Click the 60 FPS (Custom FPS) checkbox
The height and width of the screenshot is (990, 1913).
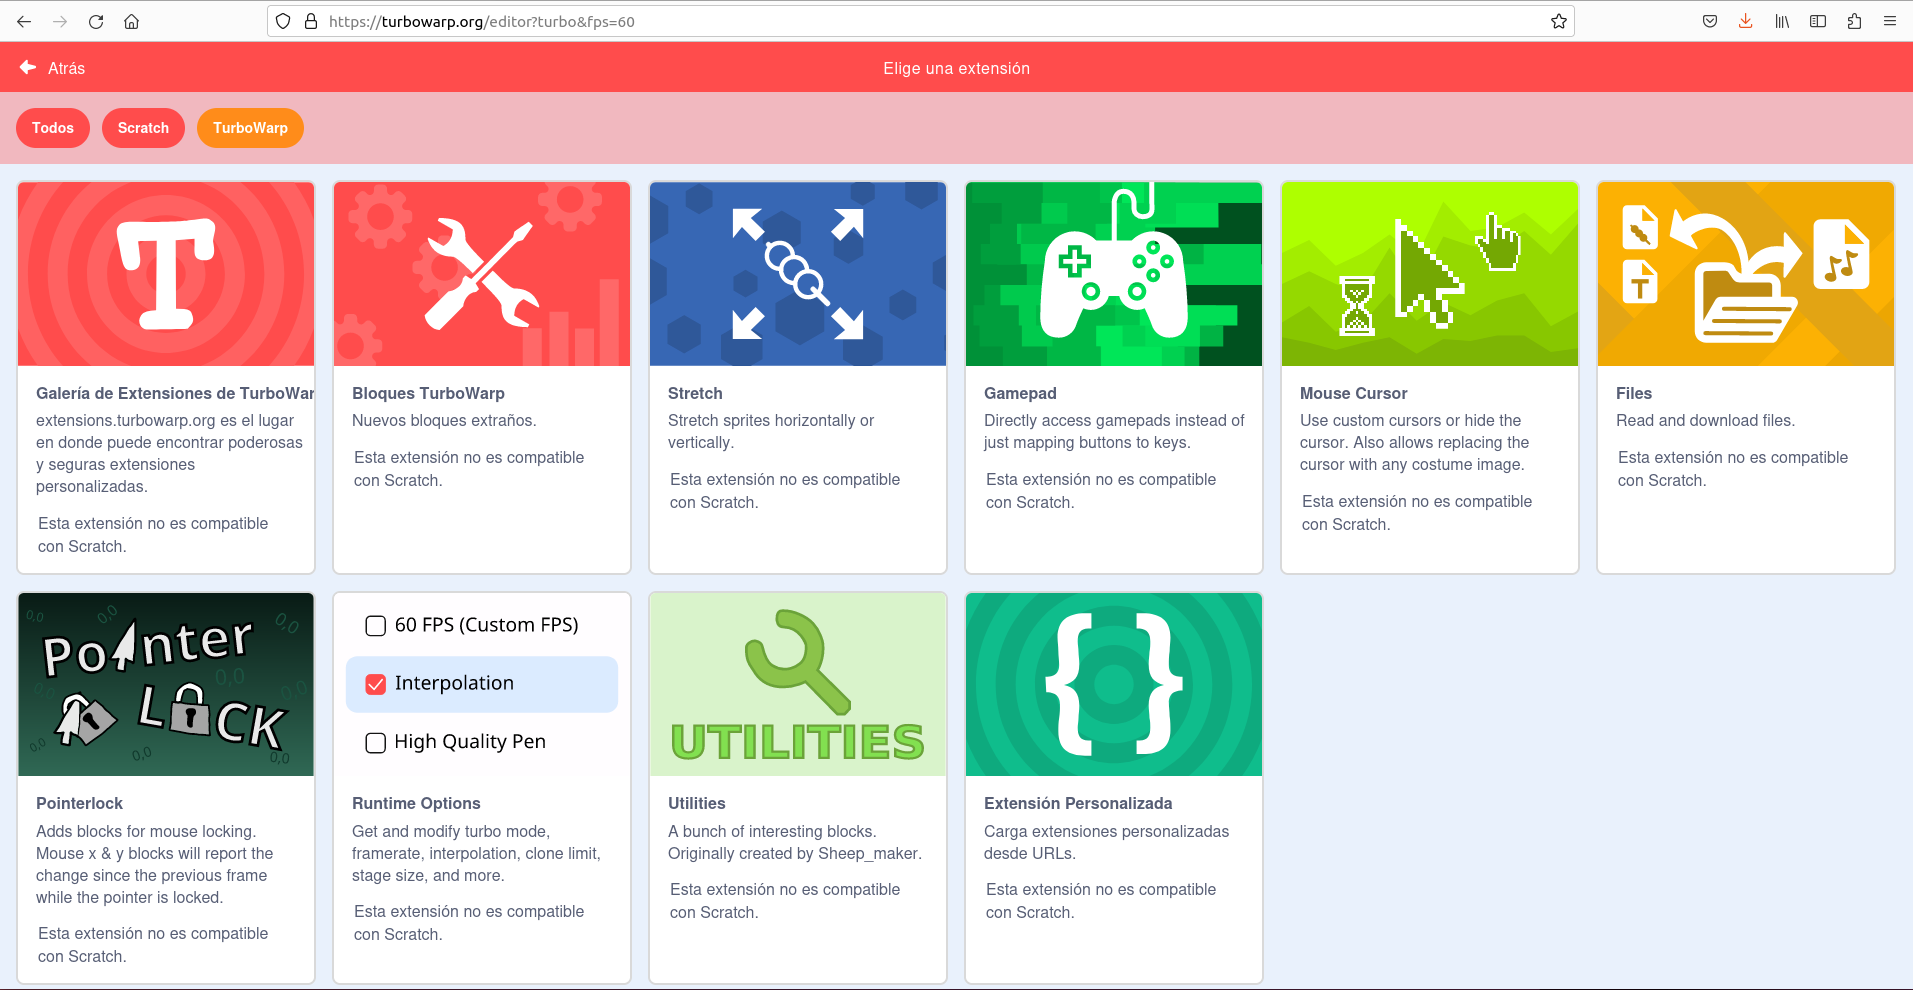coord(376,626)
